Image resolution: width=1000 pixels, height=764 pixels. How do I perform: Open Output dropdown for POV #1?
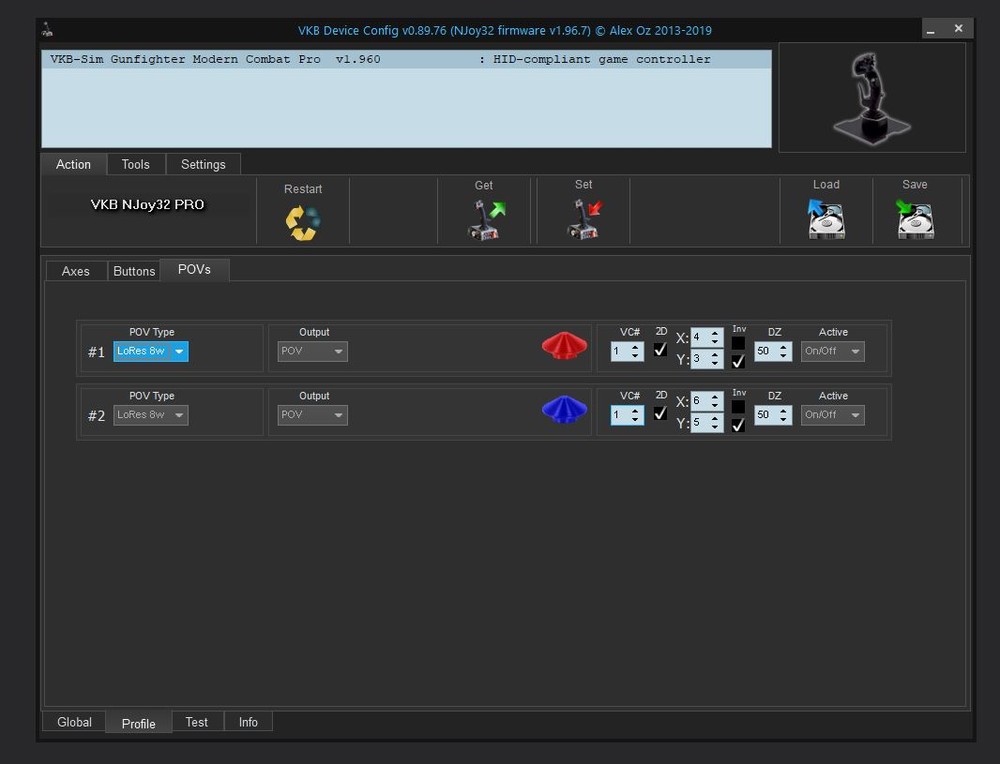pyautogui.click(x=312, y=351)
